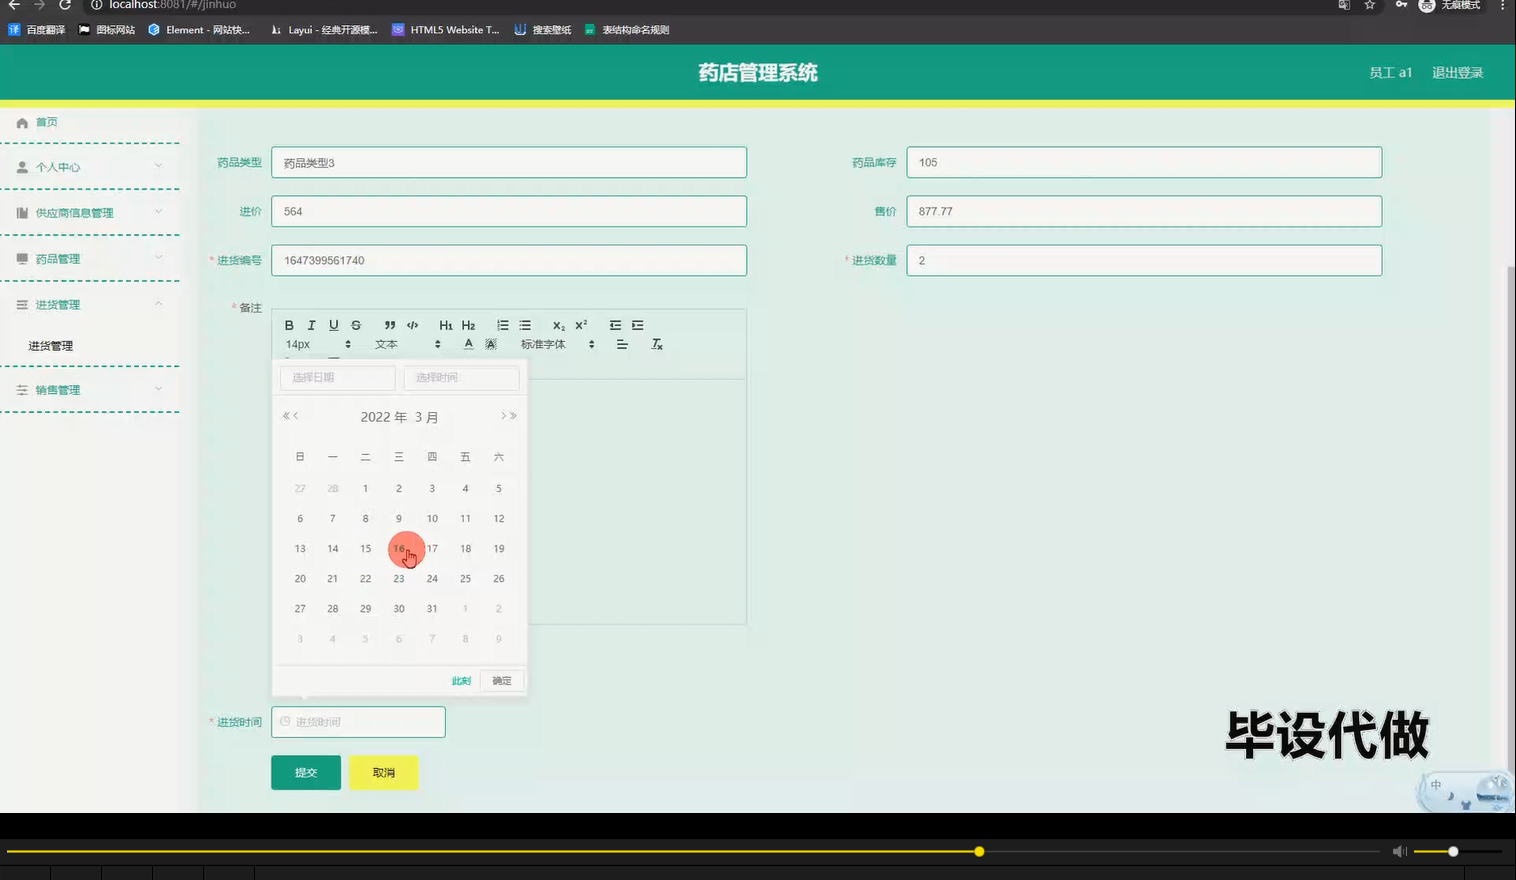Toggle bold formatting in the remarks editor
The image size is (1516, 880).
pos(289,325)
